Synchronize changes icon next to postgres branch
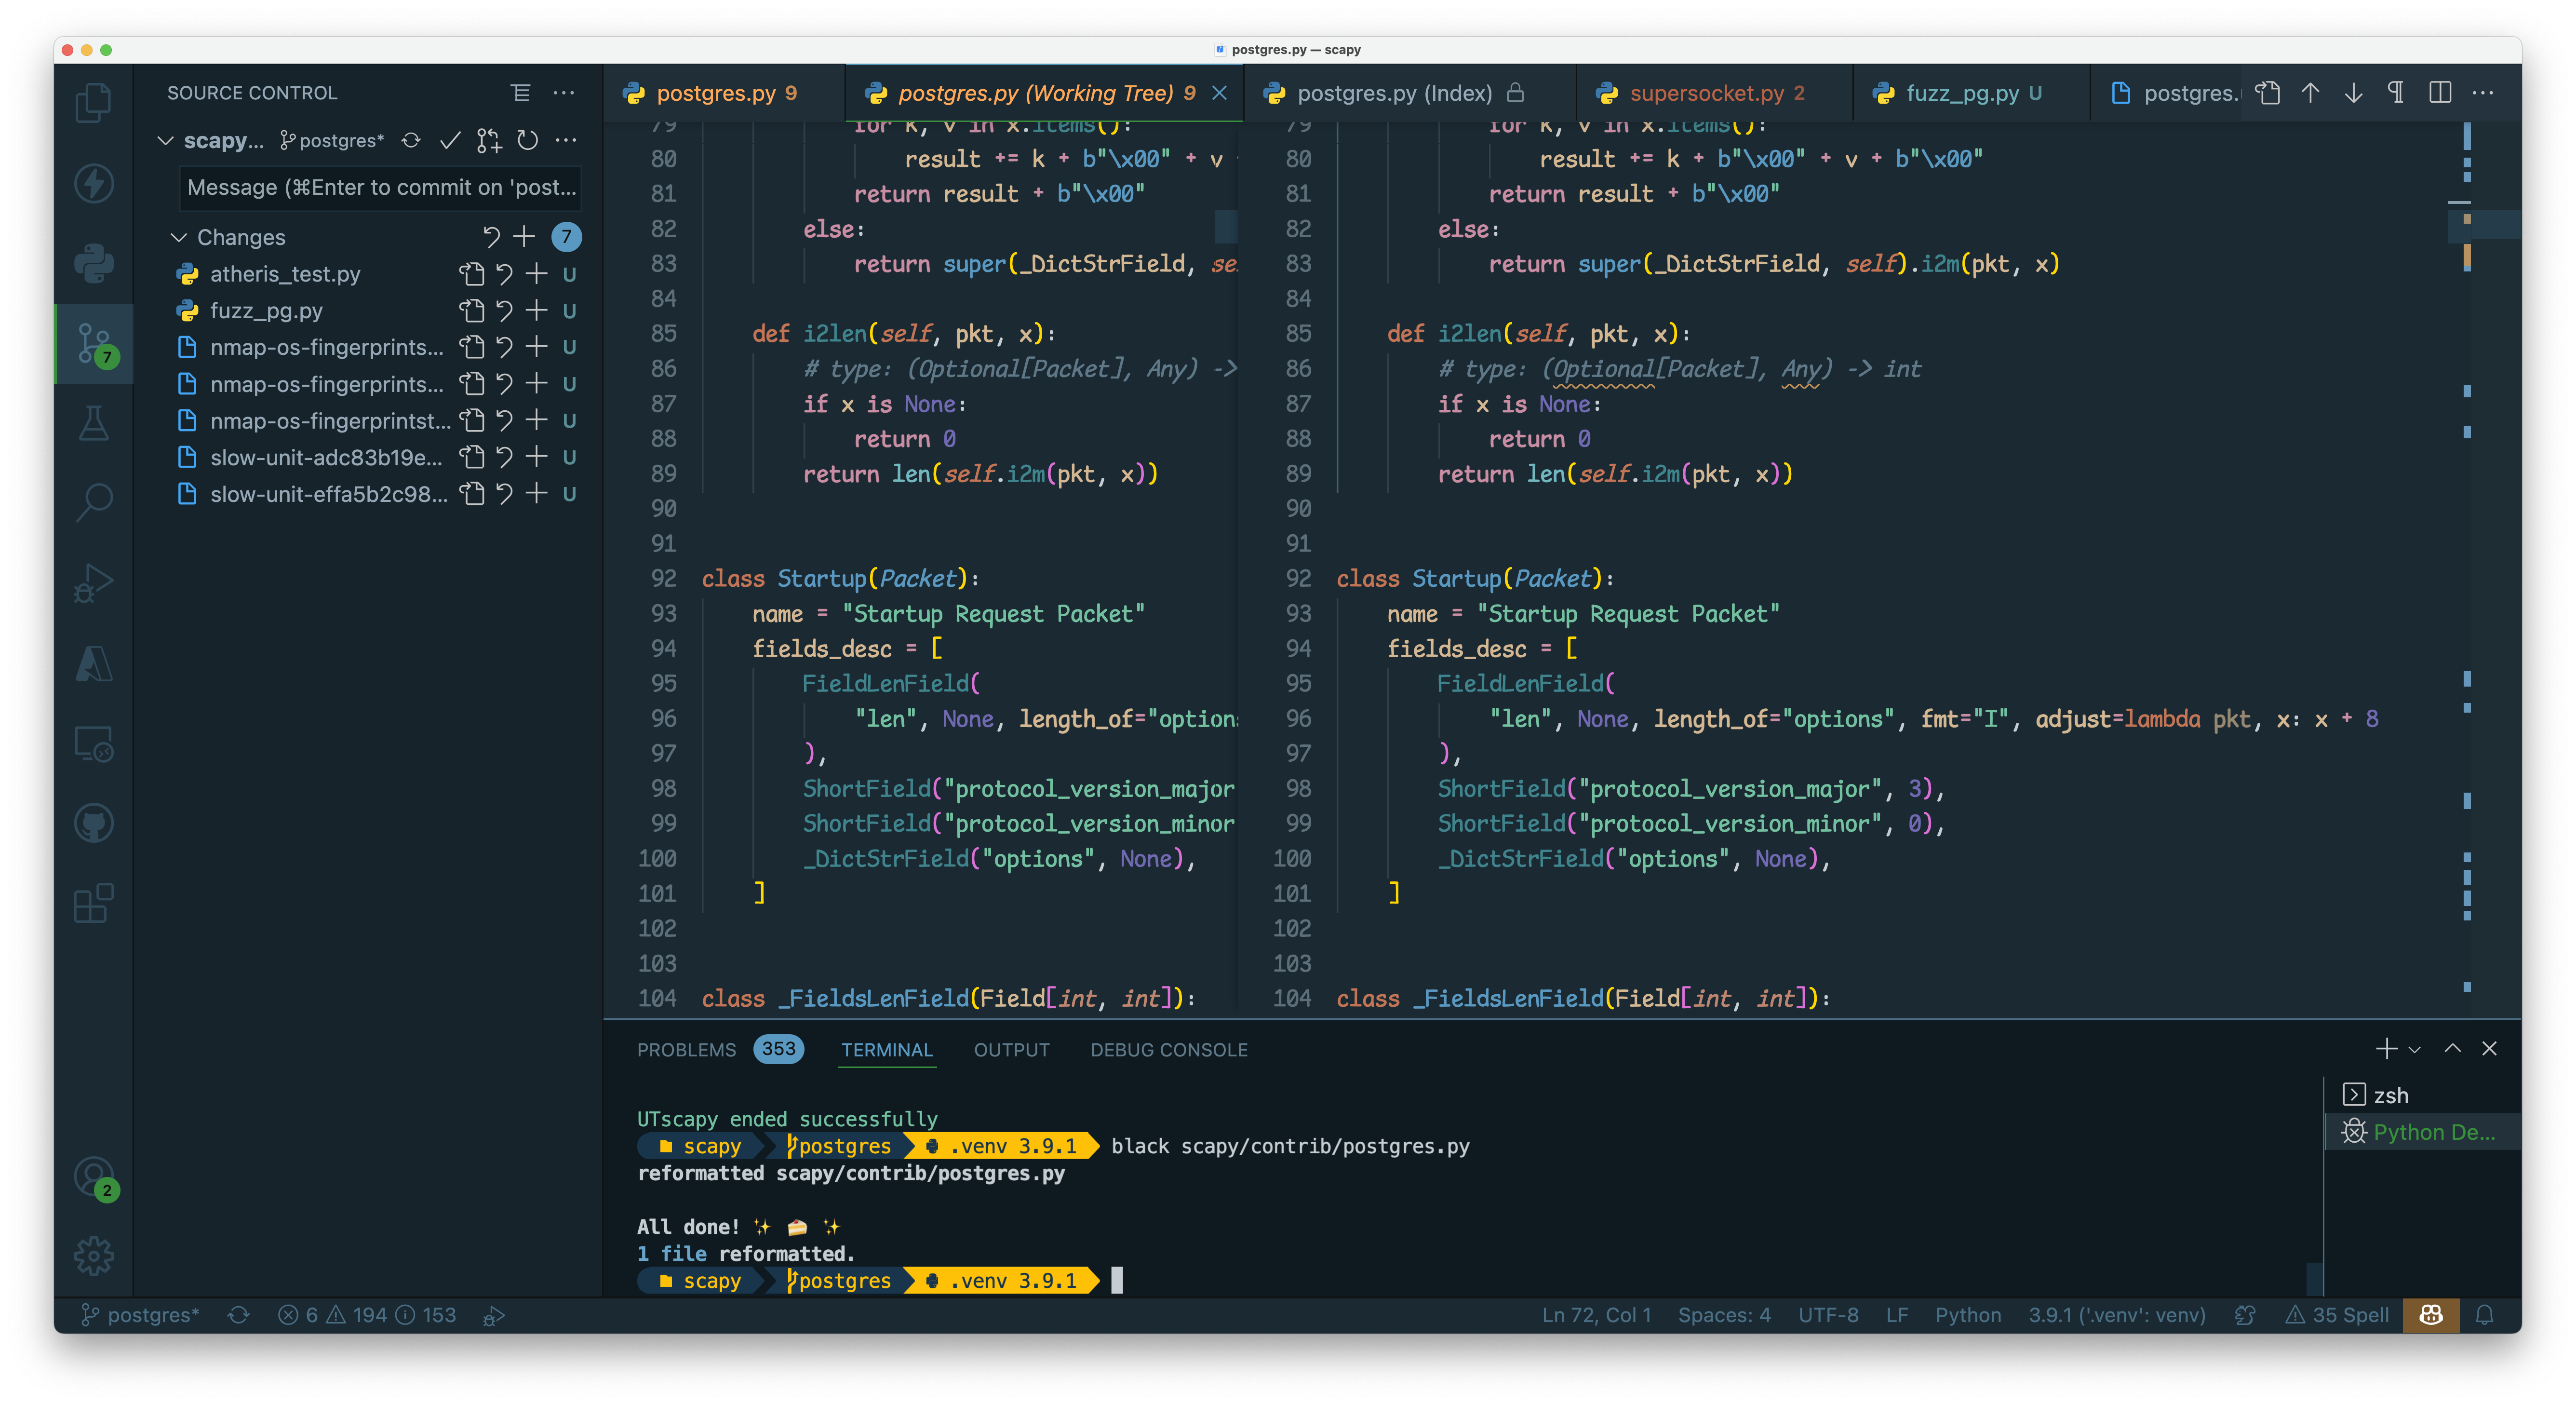This screenshot has width=2576, height=1405. [411, 141]
